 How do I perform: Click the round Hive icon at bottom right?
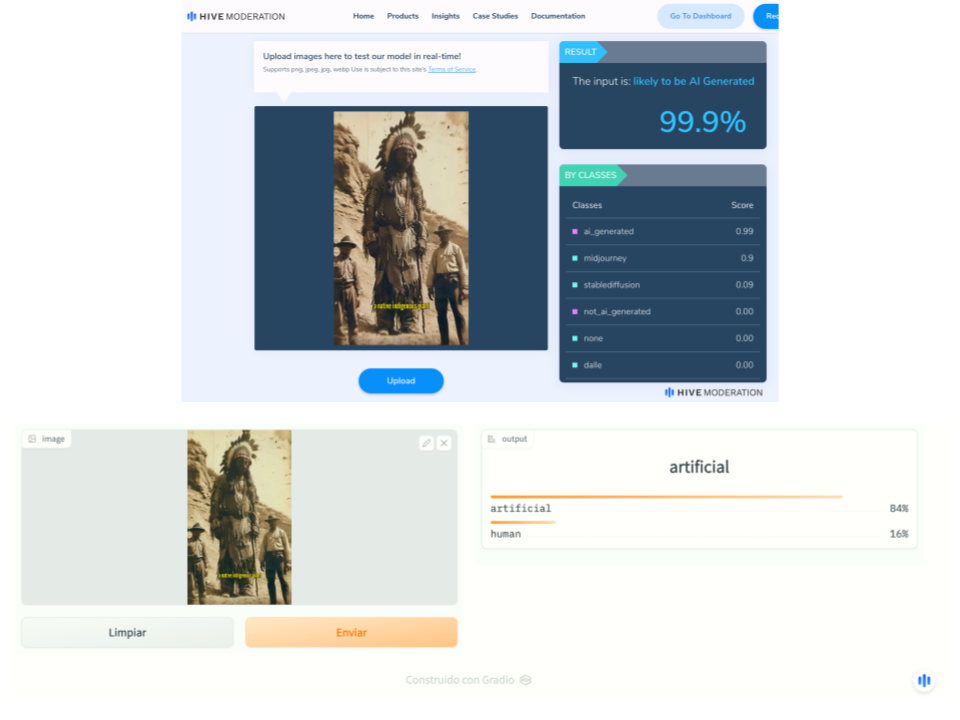coord(924,680)
